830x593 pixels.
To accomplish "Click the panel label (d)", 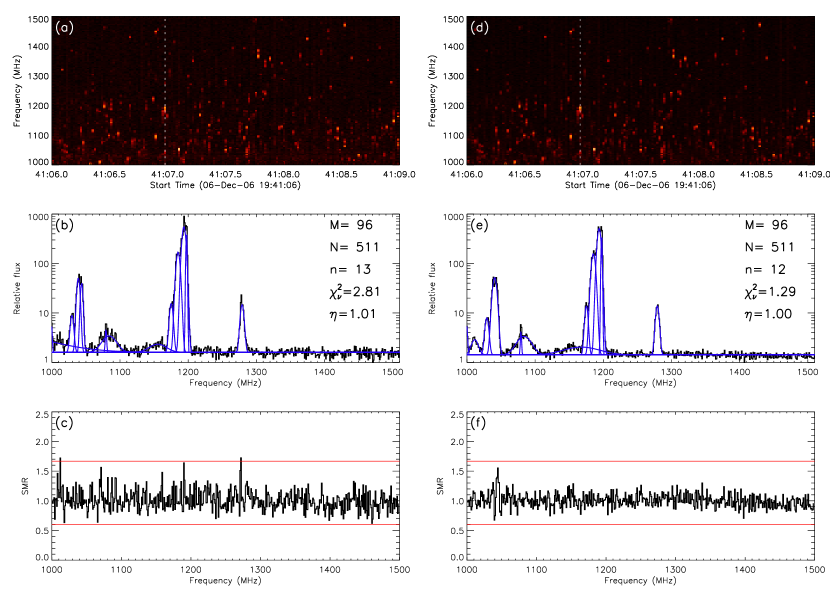I will 480,28.
